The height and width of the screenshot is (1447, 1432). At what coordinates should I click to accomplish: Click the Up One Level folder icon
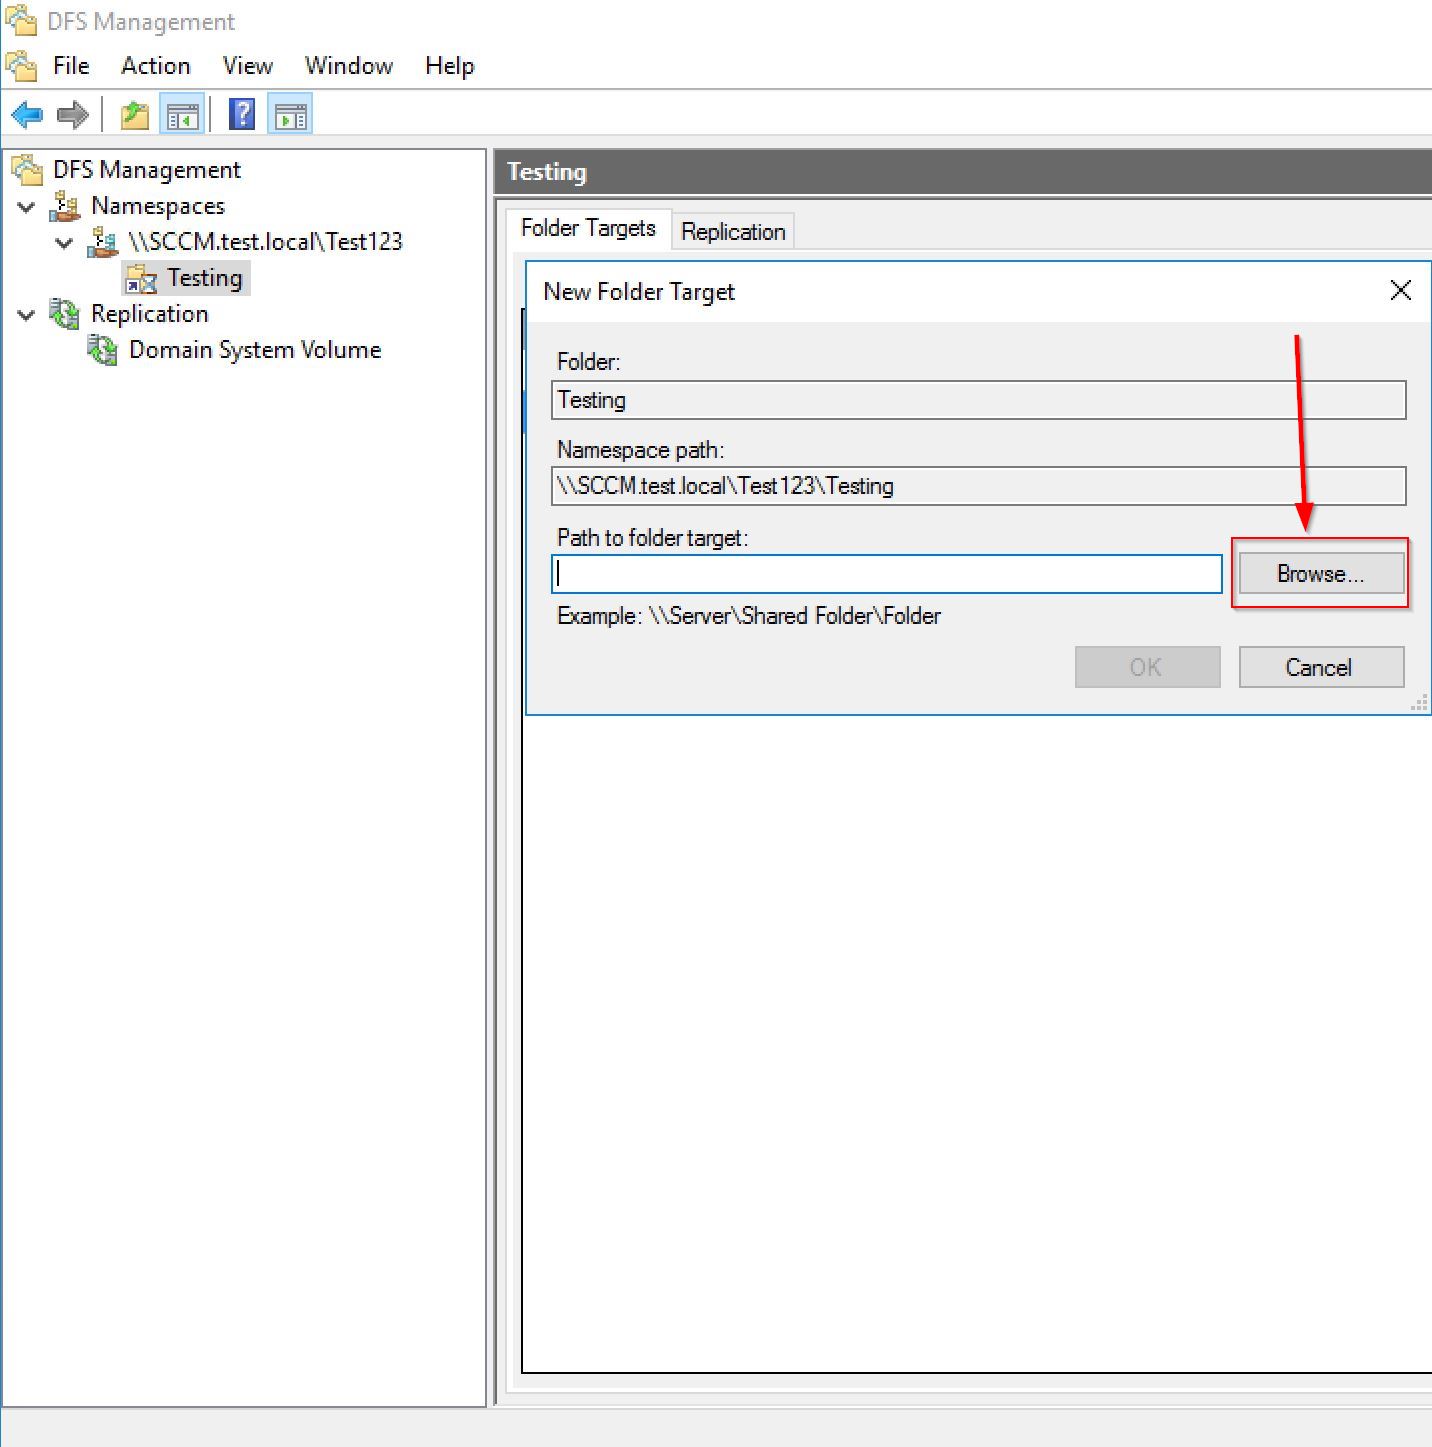pos(135,115)
